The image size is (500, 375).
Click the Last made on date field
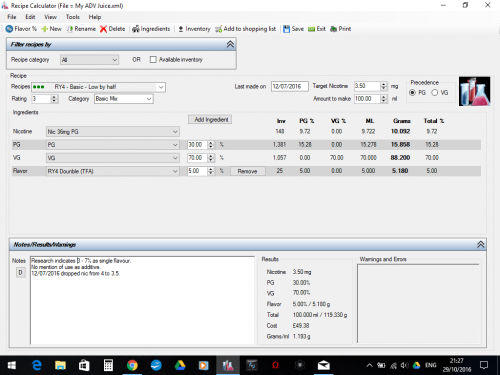pos(290,86)
